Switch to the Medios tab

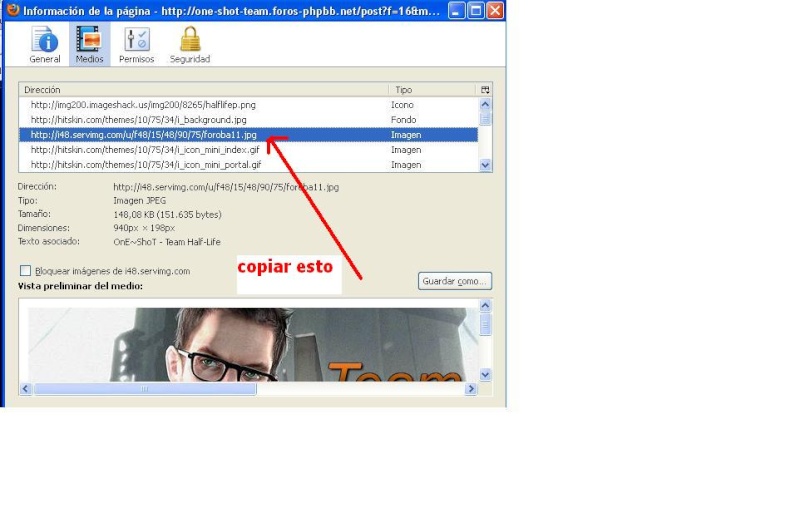point(89,45)
